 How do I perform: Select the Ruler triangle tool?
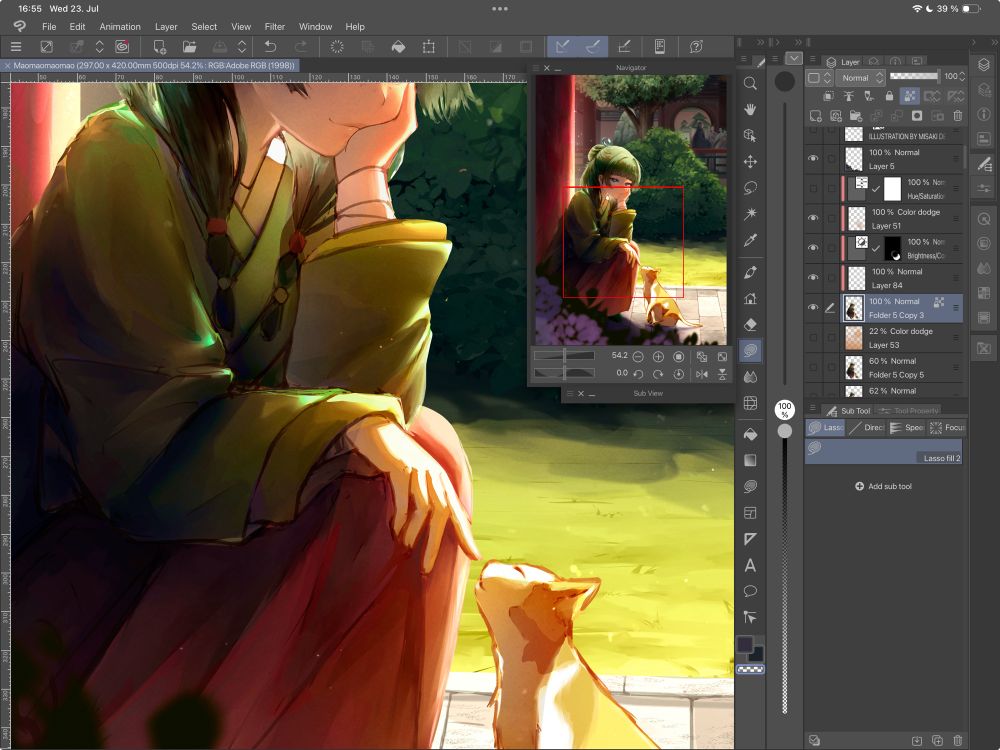pos(750,539)
